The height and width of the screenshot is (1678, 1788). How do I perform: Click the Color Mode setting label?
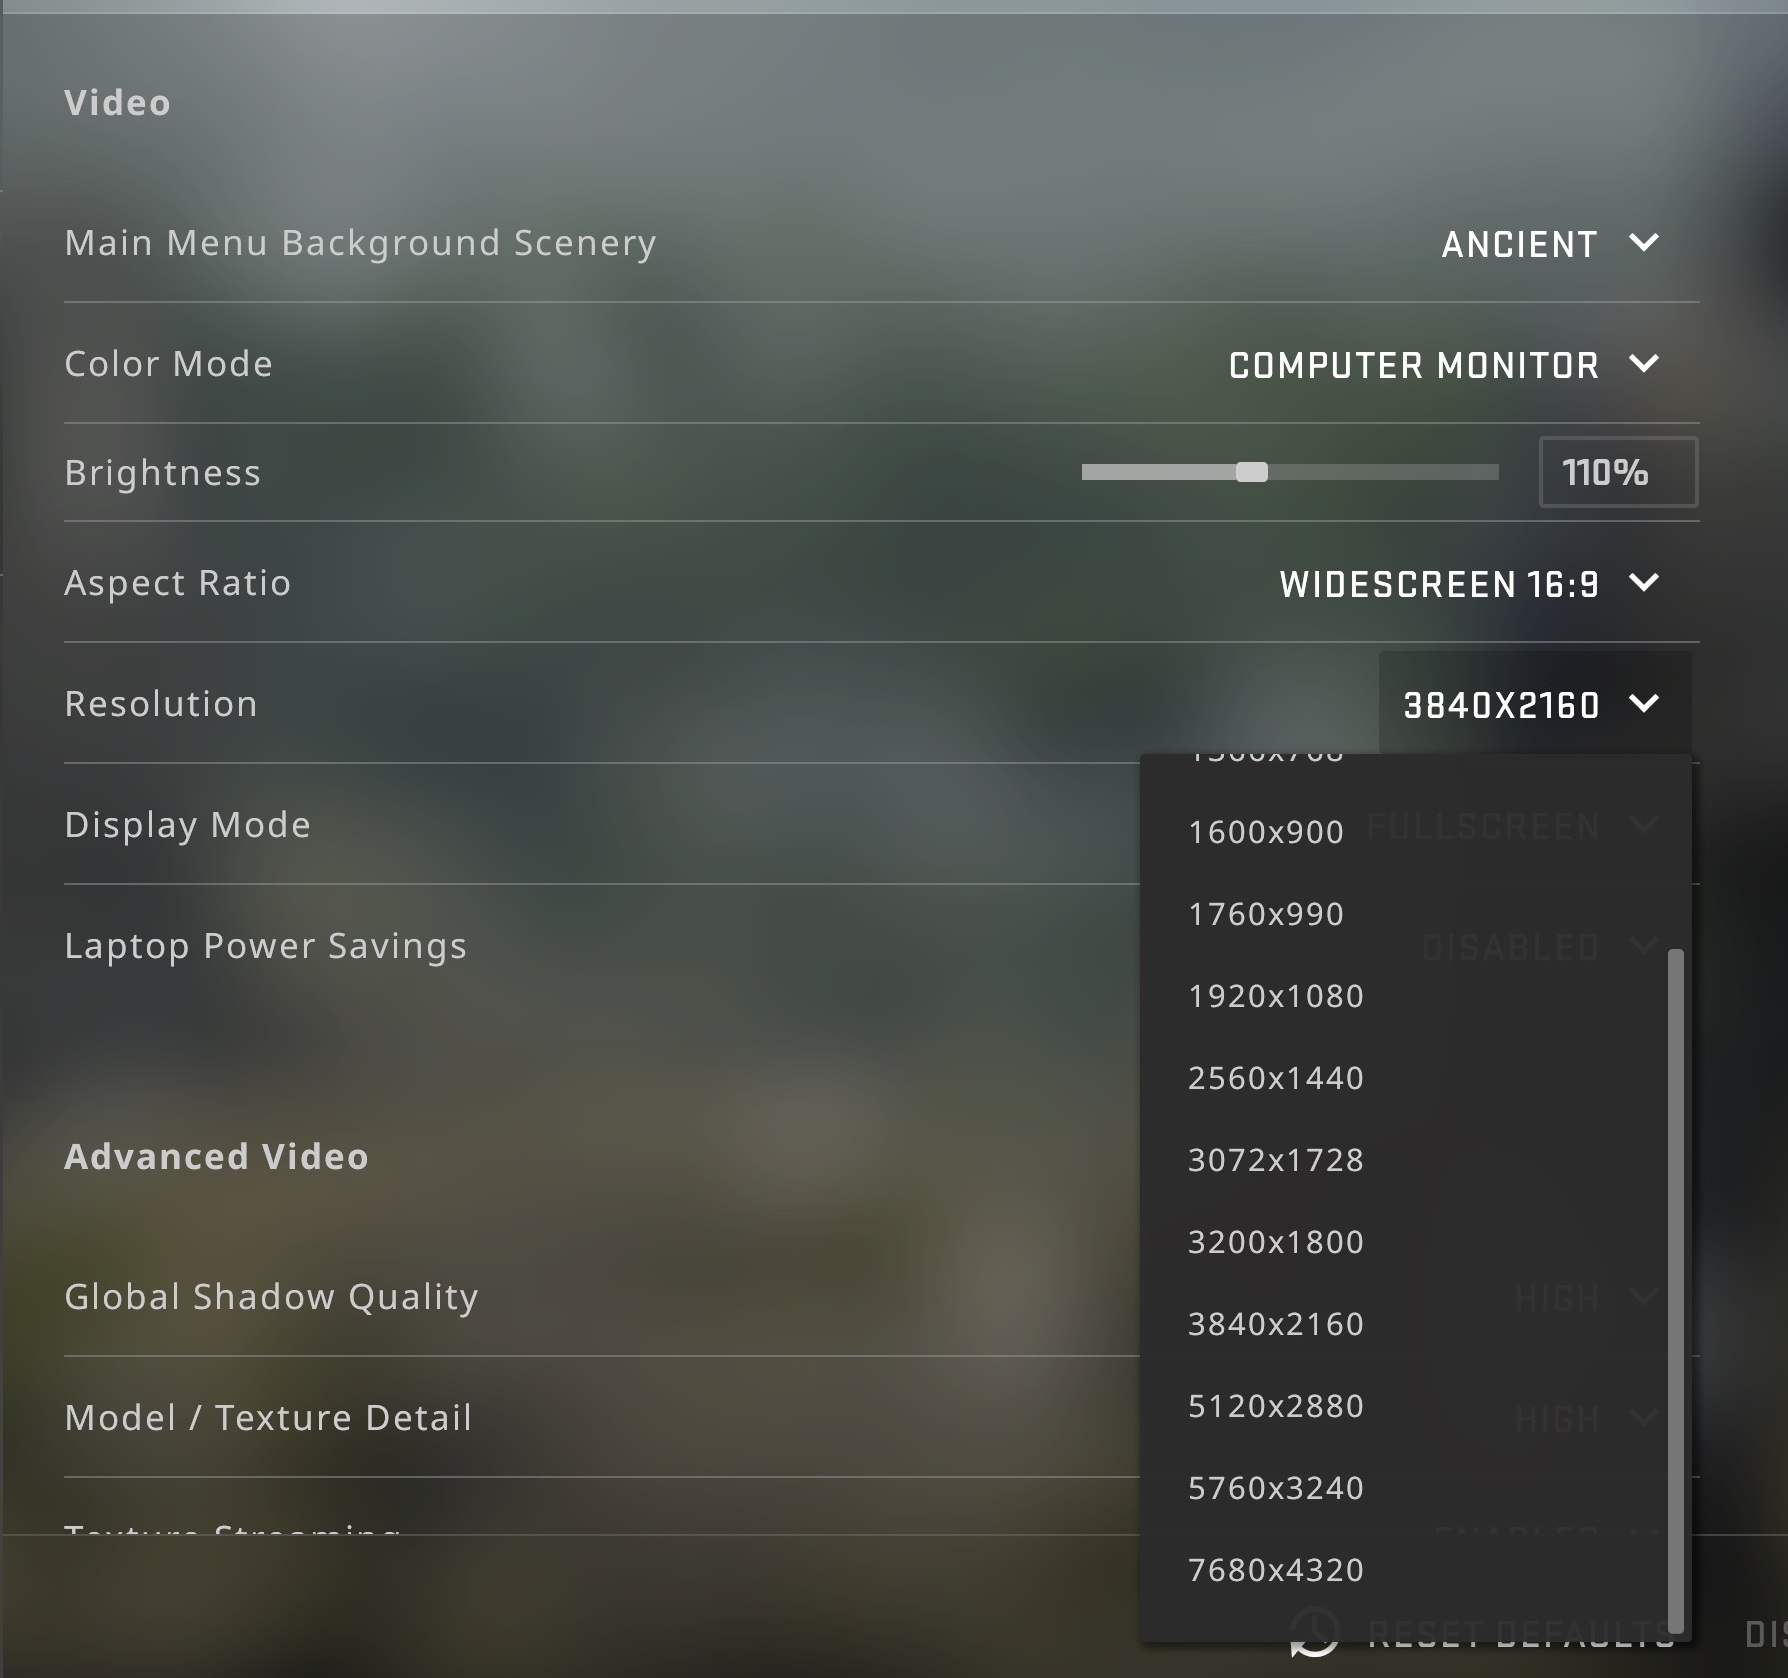(169, 364)
